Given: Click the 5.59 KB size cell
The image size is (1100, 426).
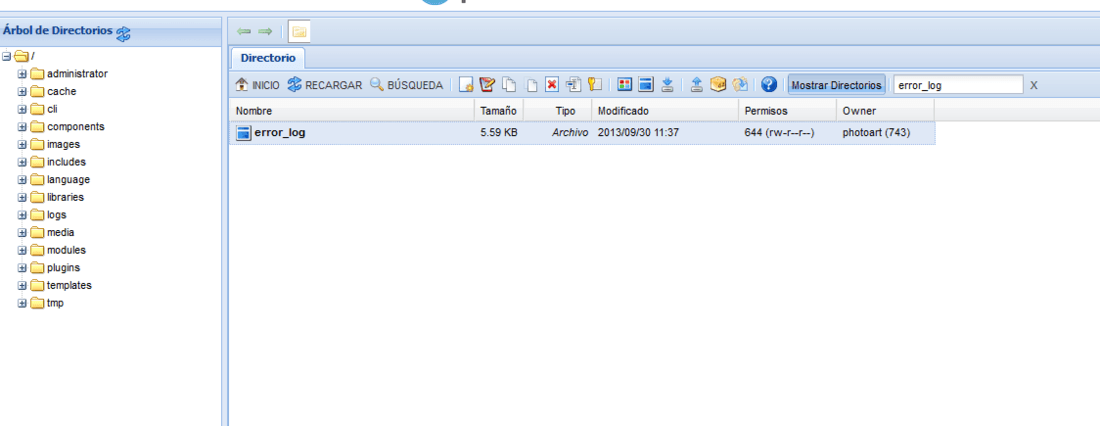Looking at the screenshot, I should pos(499,133).
